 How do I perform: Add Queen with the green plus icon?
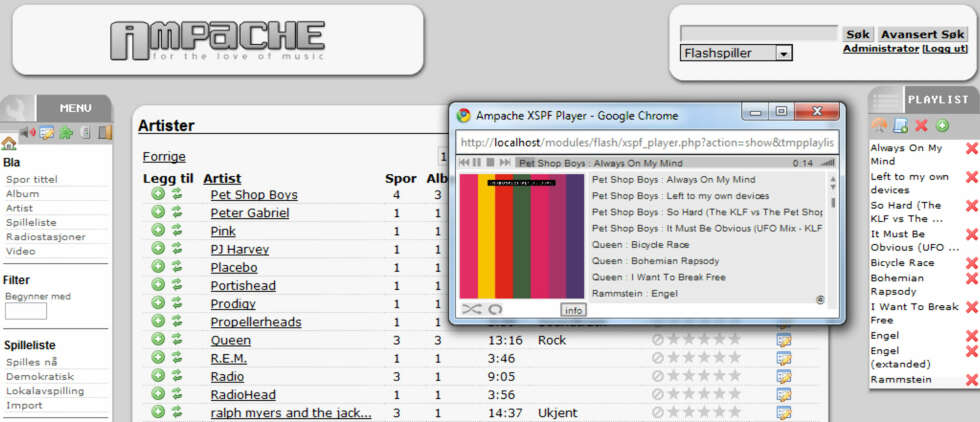158,339
